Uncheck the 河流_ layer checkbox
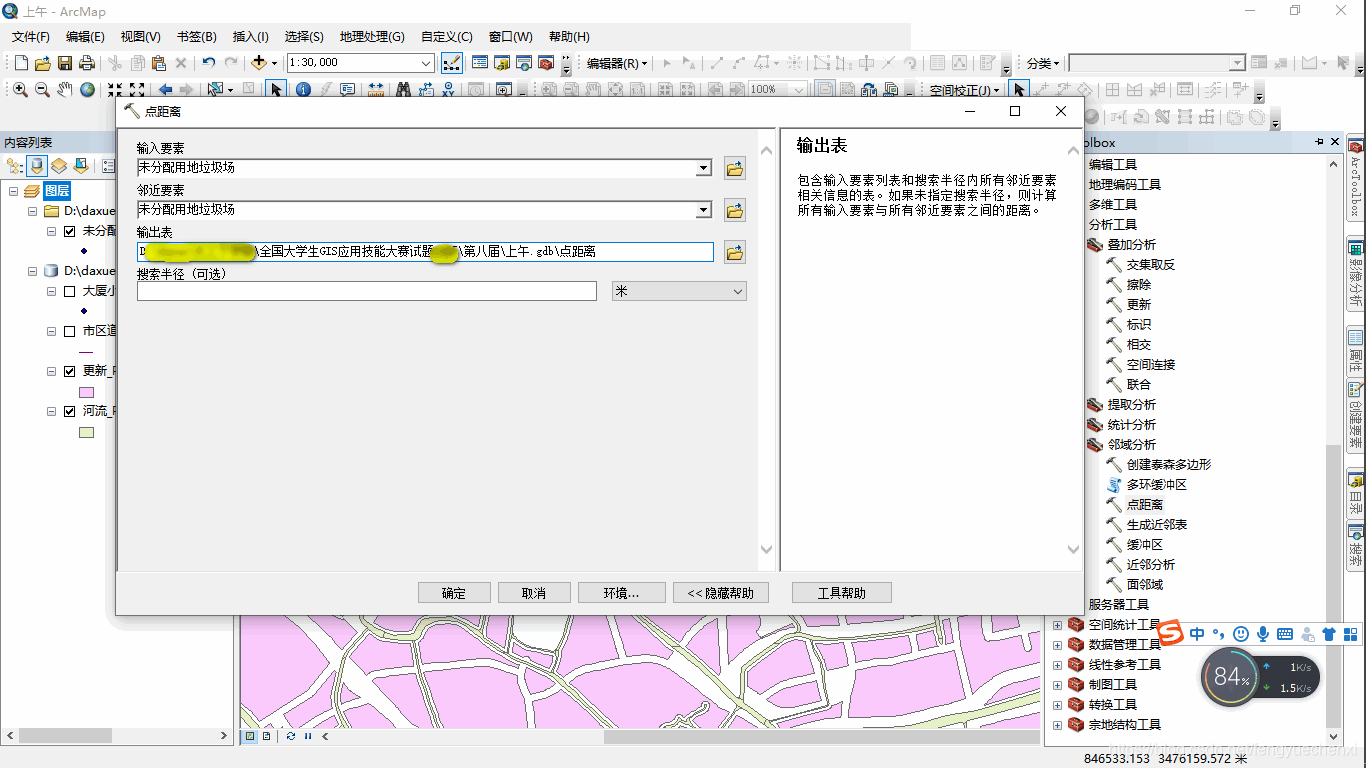1366x768 pixels. (69, 411)
